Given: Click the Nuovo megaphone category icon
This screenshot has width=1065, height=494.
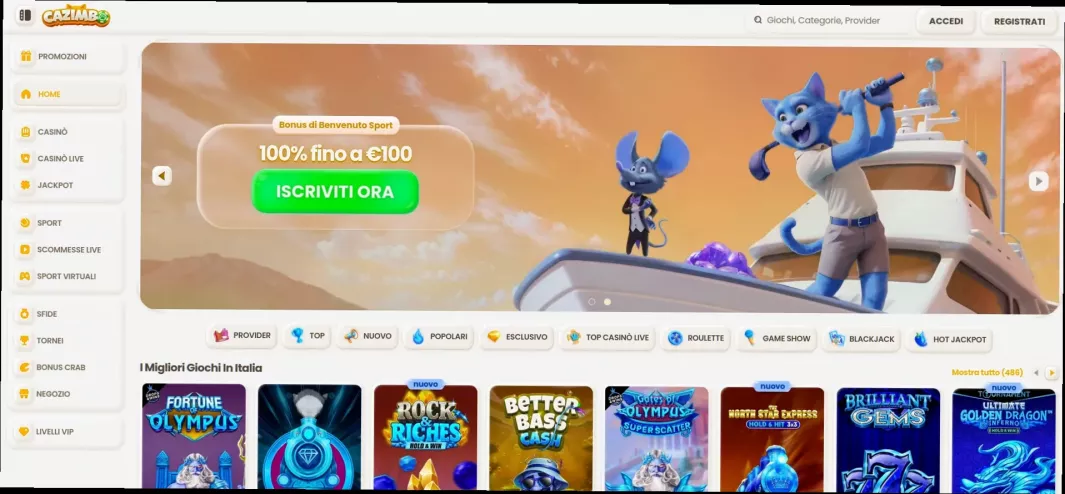Looking at the screenshot, I should tap(350, 336).
